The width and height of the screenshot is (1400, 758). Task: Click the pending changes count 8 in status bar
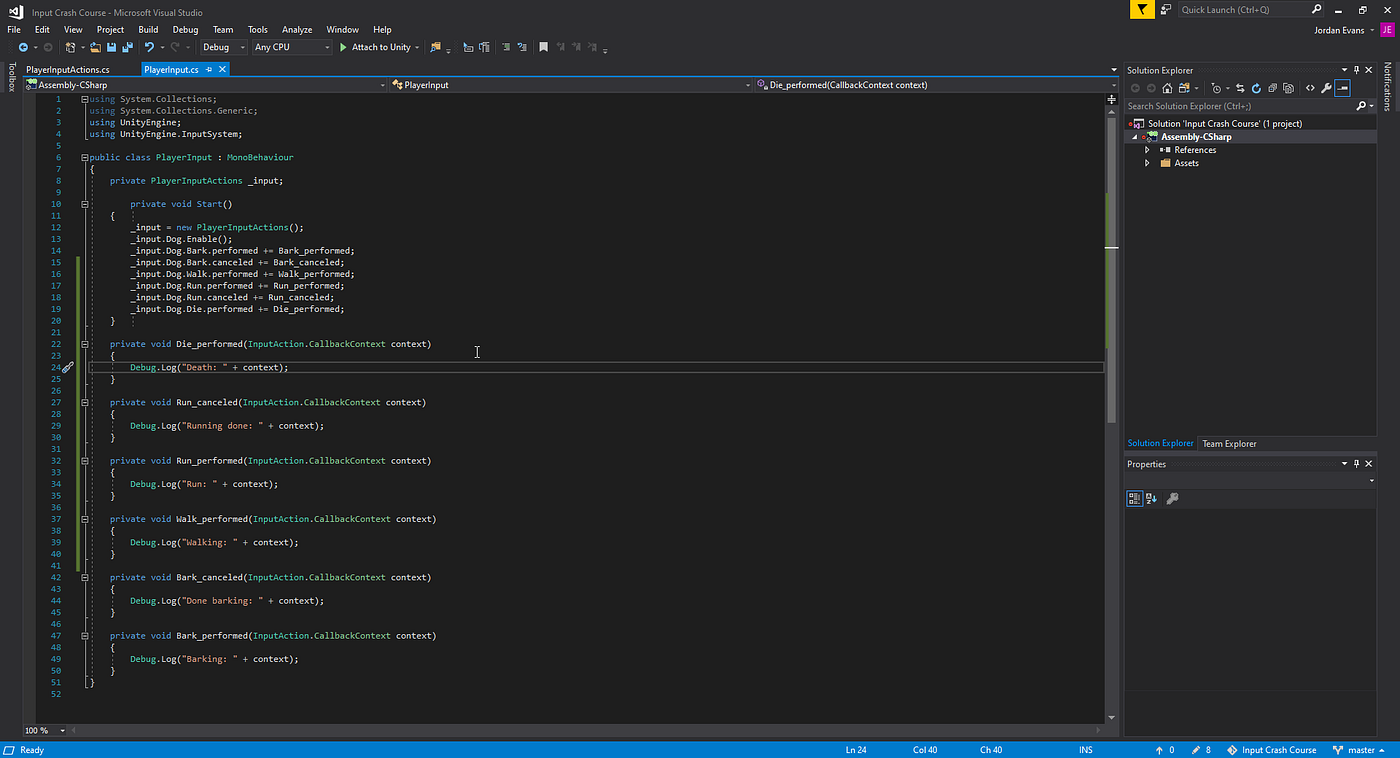point(1201,750)
